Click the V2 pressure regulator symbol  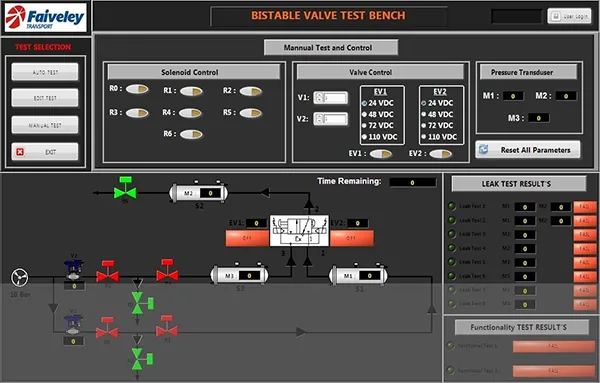(73, 270)
